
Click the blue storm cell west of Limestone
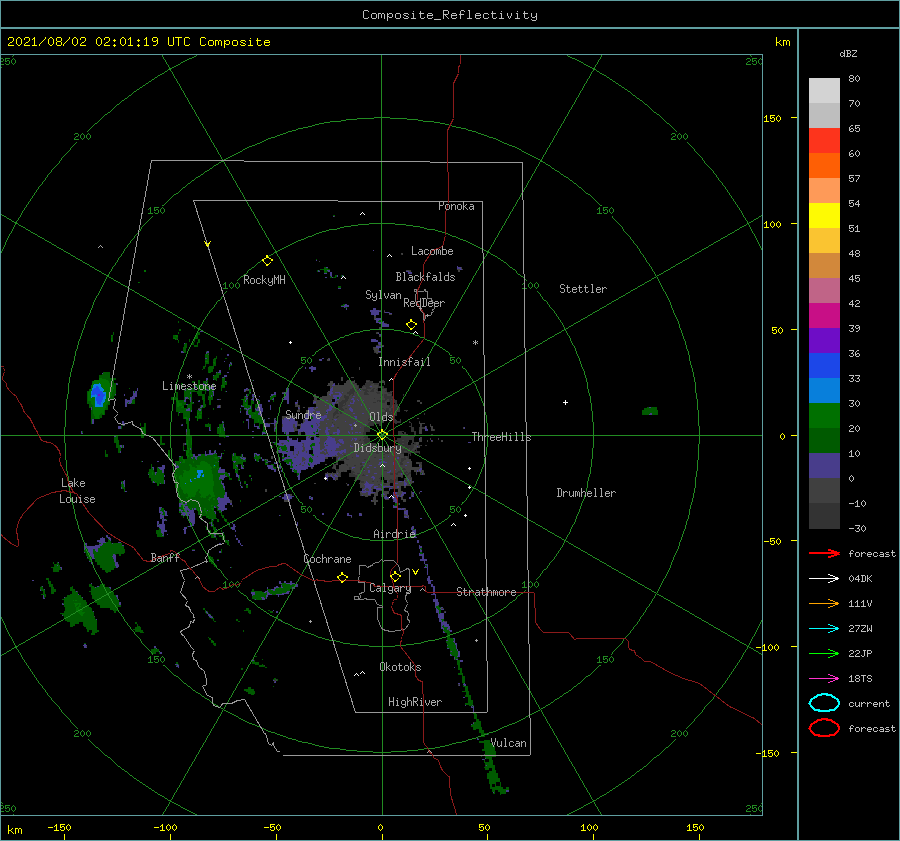click(x=99, y=395)
